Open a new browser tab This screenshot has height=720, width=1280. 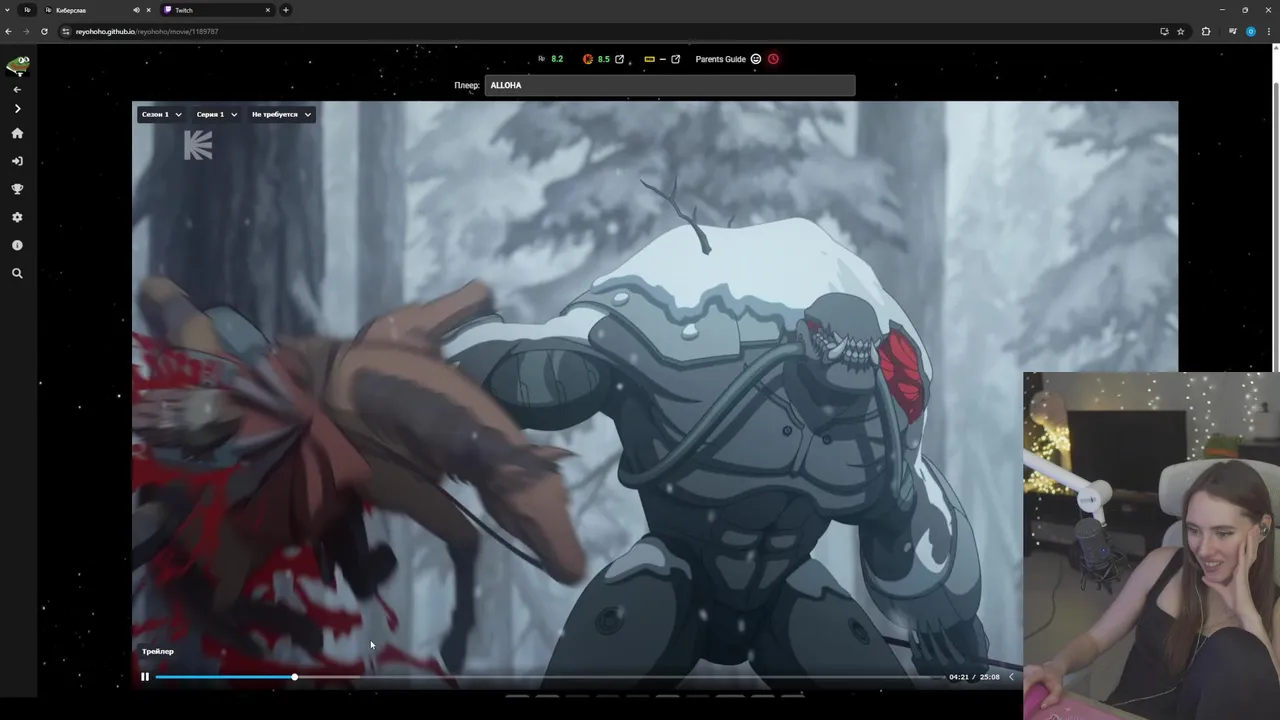[x=286, y=10]
